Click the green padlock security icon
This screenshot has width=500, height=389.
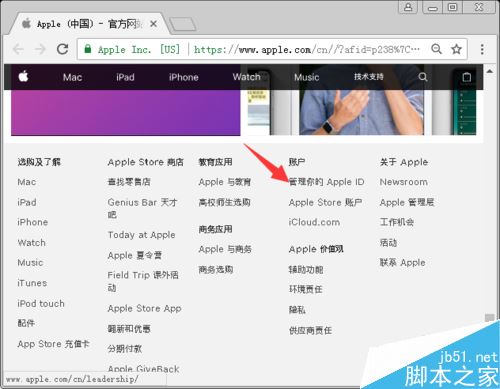[88, 49]
